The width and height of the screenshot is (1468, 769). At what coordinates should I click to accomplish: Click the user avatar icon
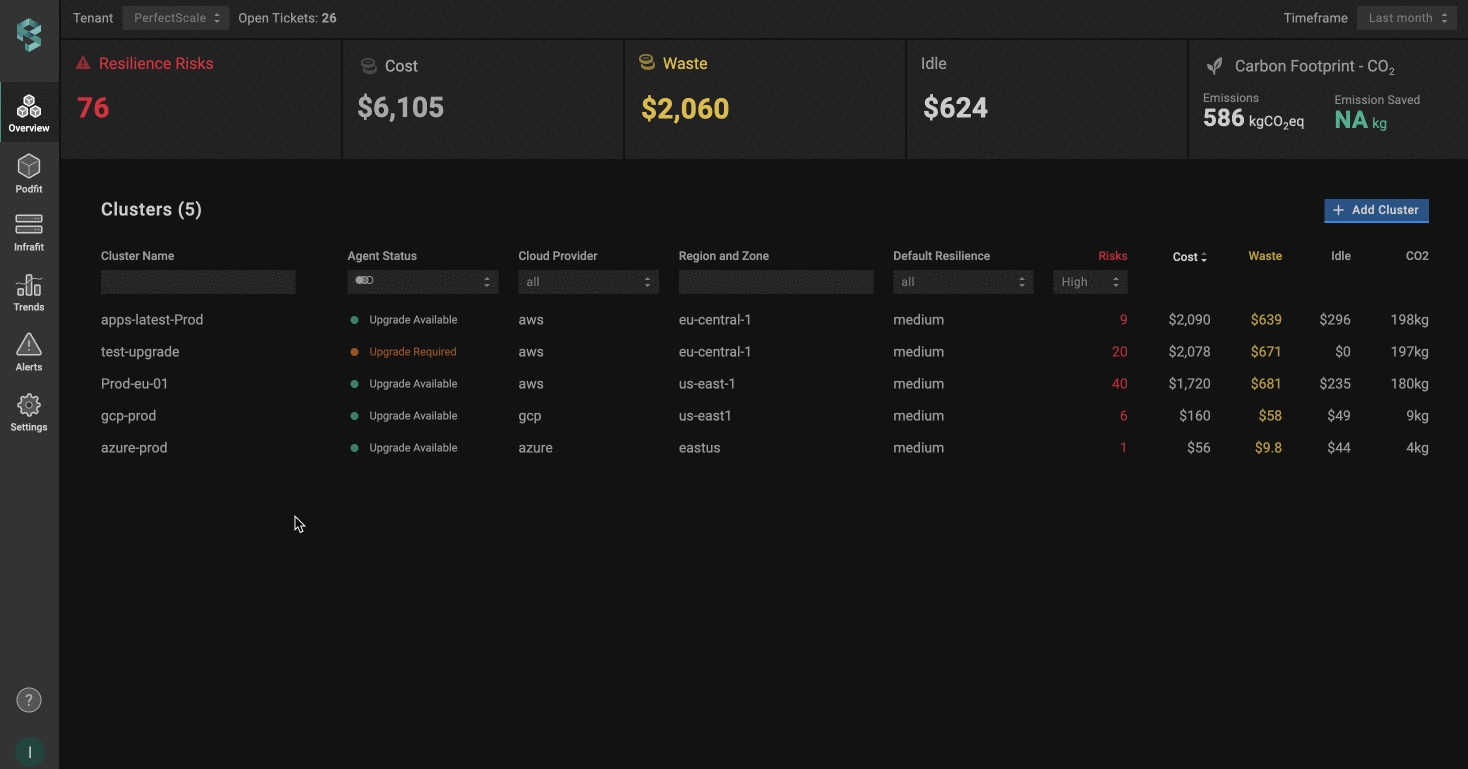[x=29, y=752]
